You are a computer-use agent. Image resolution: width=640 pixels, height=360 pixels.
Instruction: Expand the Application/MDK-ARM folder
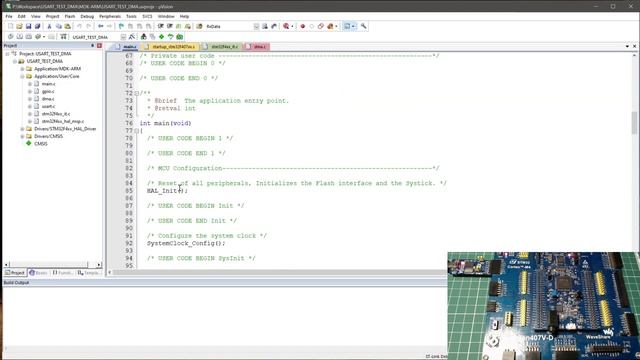tap(22, 69)
